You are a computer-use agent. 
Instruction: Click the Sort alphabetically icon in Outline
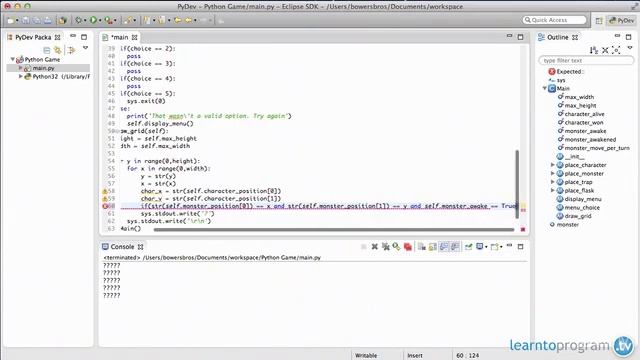(x=594, y=50)
